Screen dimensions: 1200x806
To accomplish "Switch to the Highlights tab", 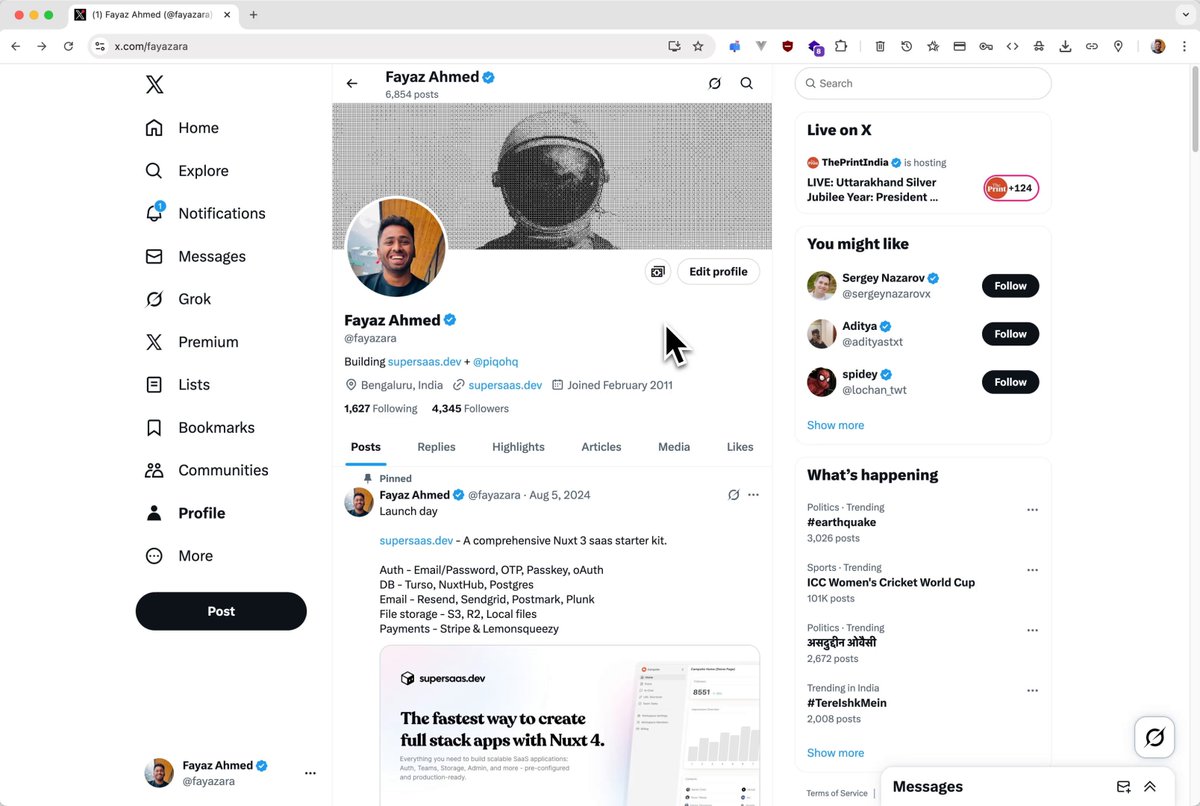I will (518, 447).
